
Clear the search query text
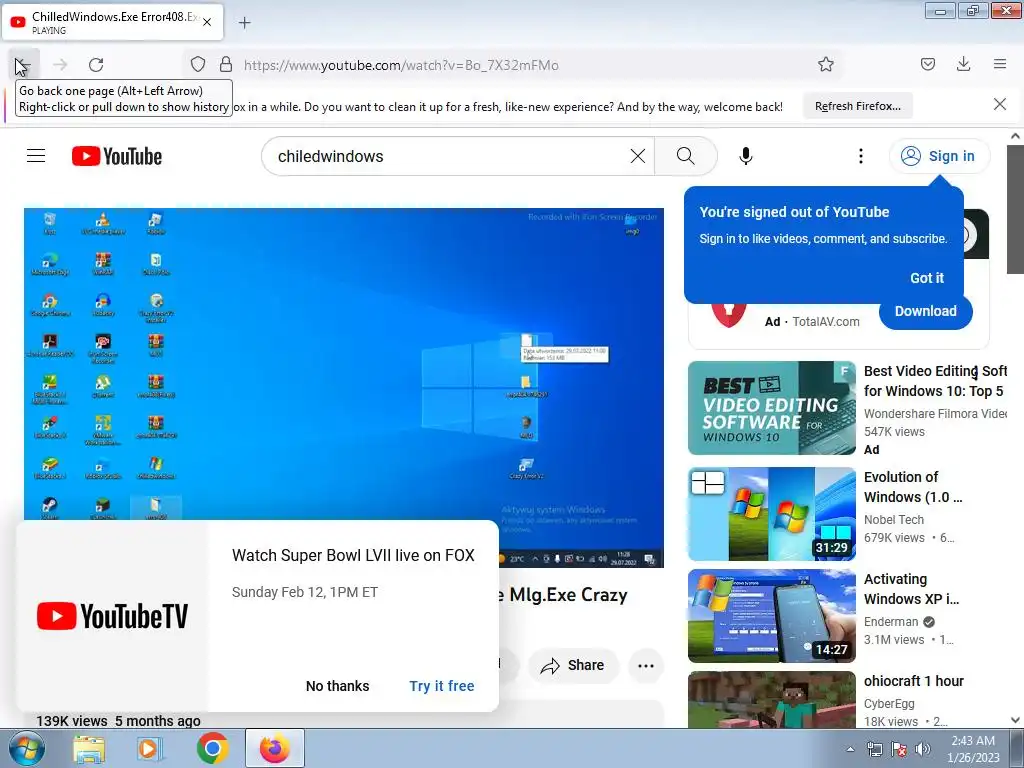point(637,156)
